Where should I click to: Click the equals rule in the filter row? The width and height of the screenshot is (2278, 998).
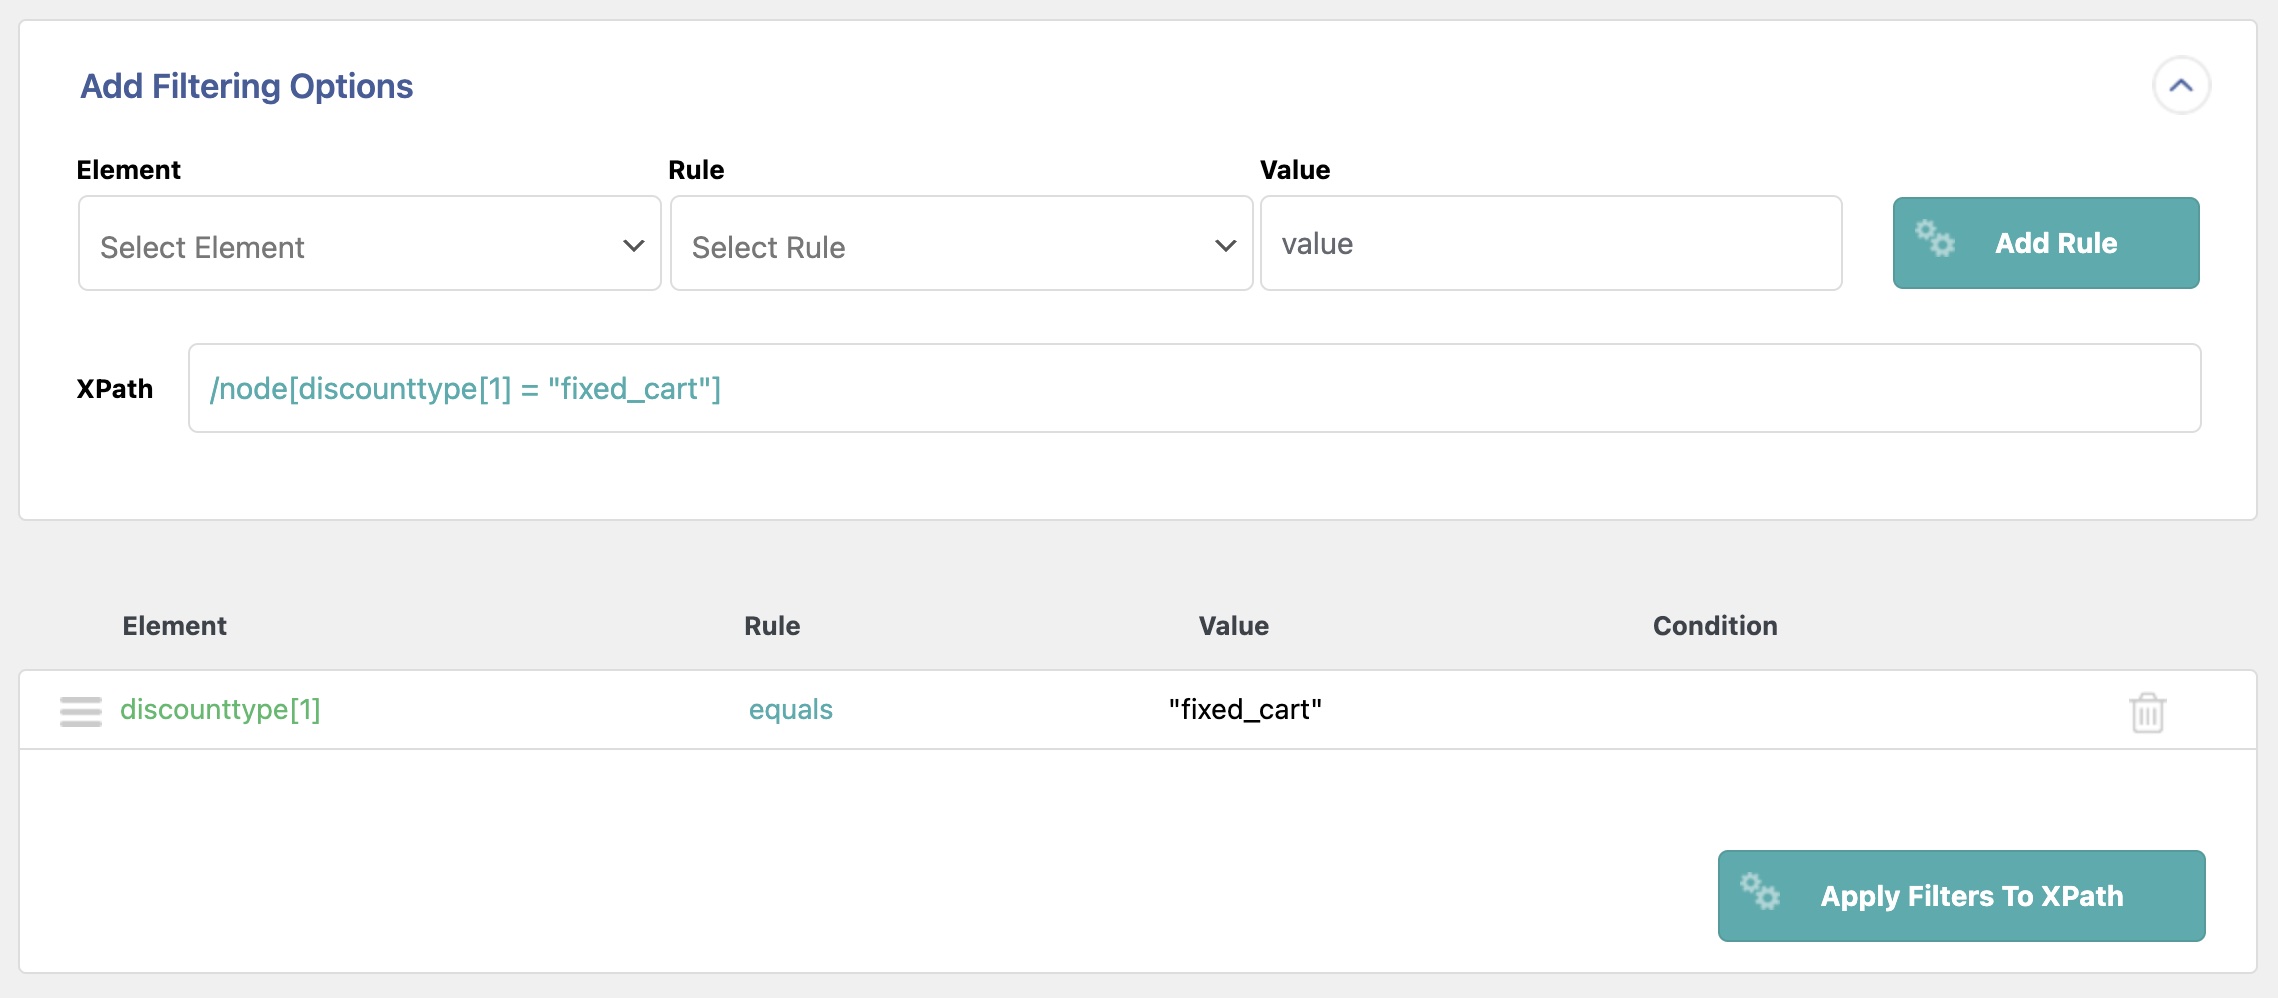pyautogui.click(x=790, y=710)
